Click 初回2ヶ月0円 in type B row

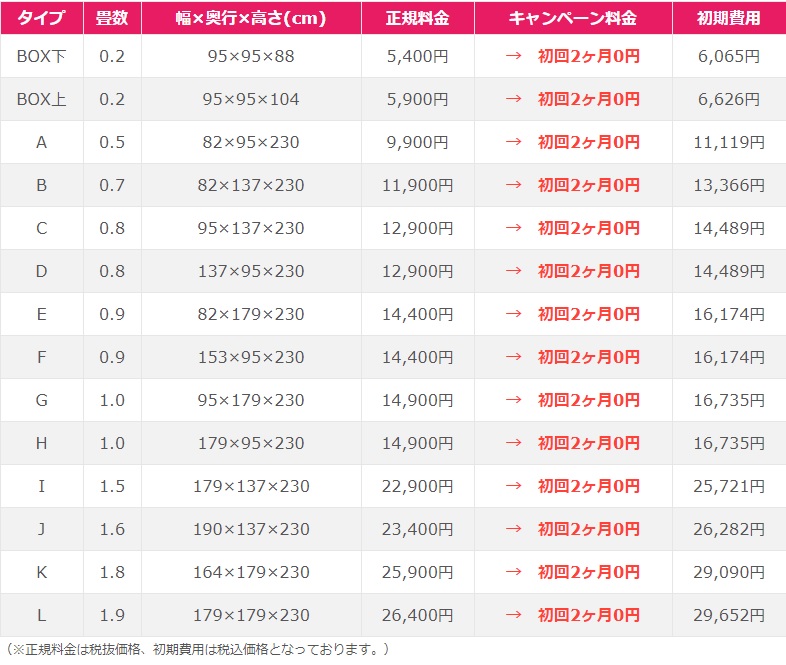589,185
